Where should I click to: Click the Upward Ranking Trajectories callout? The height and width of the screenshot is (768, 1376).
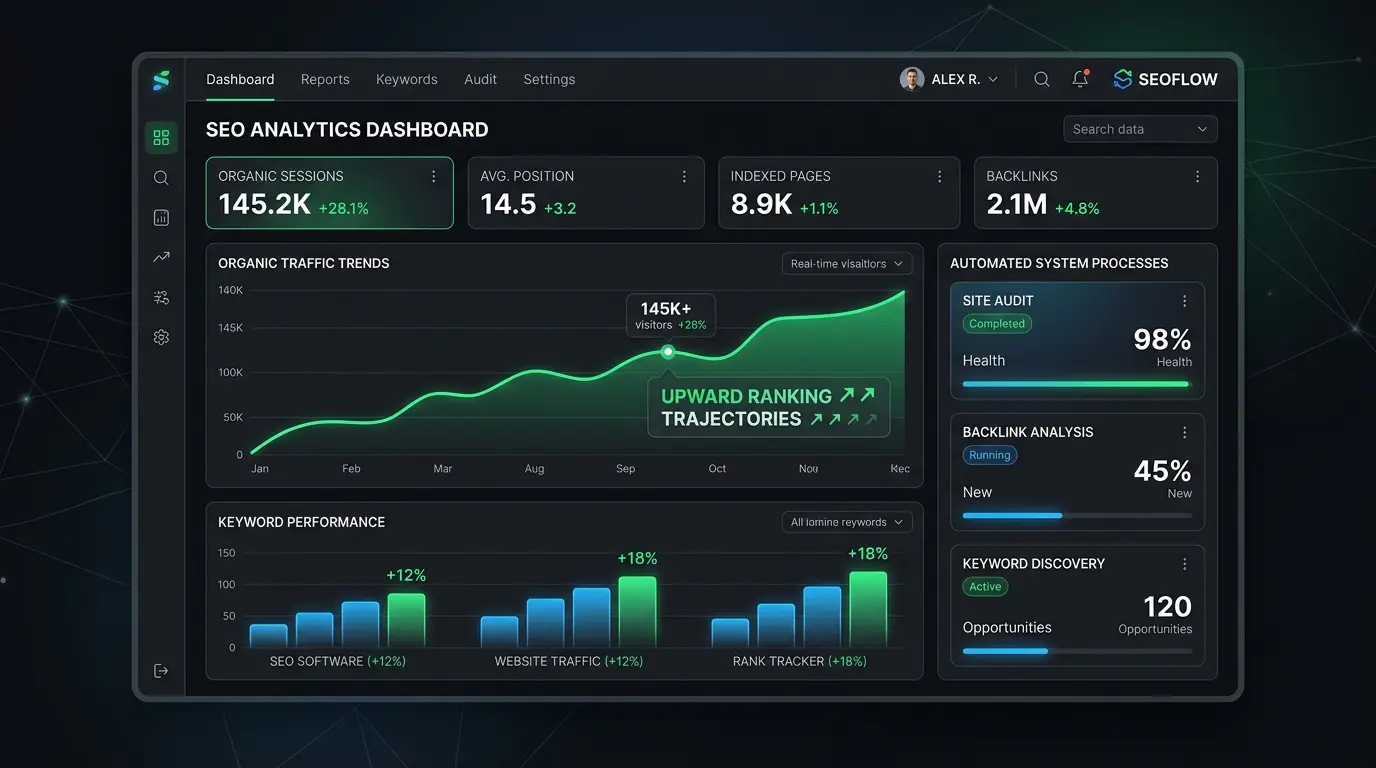pos(769,407)
